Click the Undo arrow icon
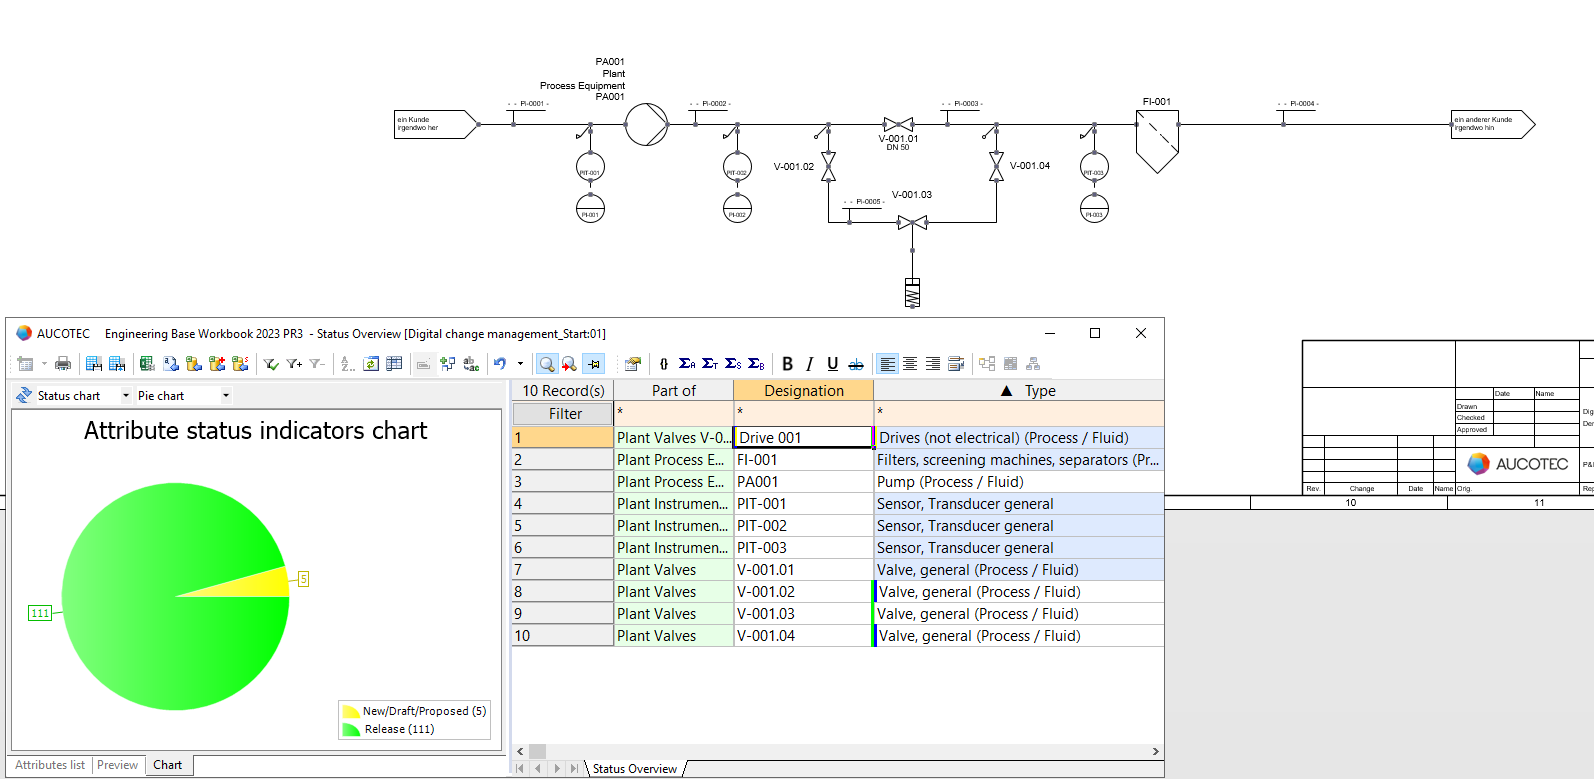This screenshot has height=779, width=1594. pos(500,364)
